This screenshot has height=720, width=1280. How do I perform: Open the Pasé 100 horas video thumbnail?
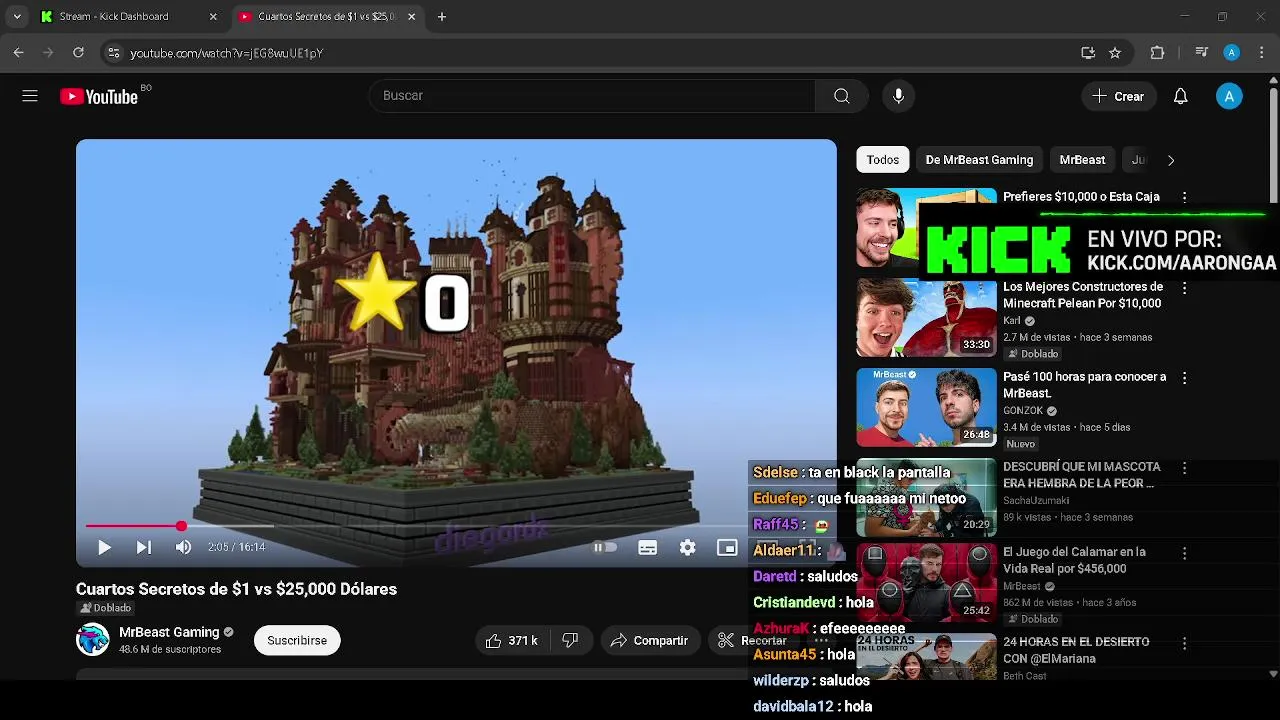click(926, 408)
